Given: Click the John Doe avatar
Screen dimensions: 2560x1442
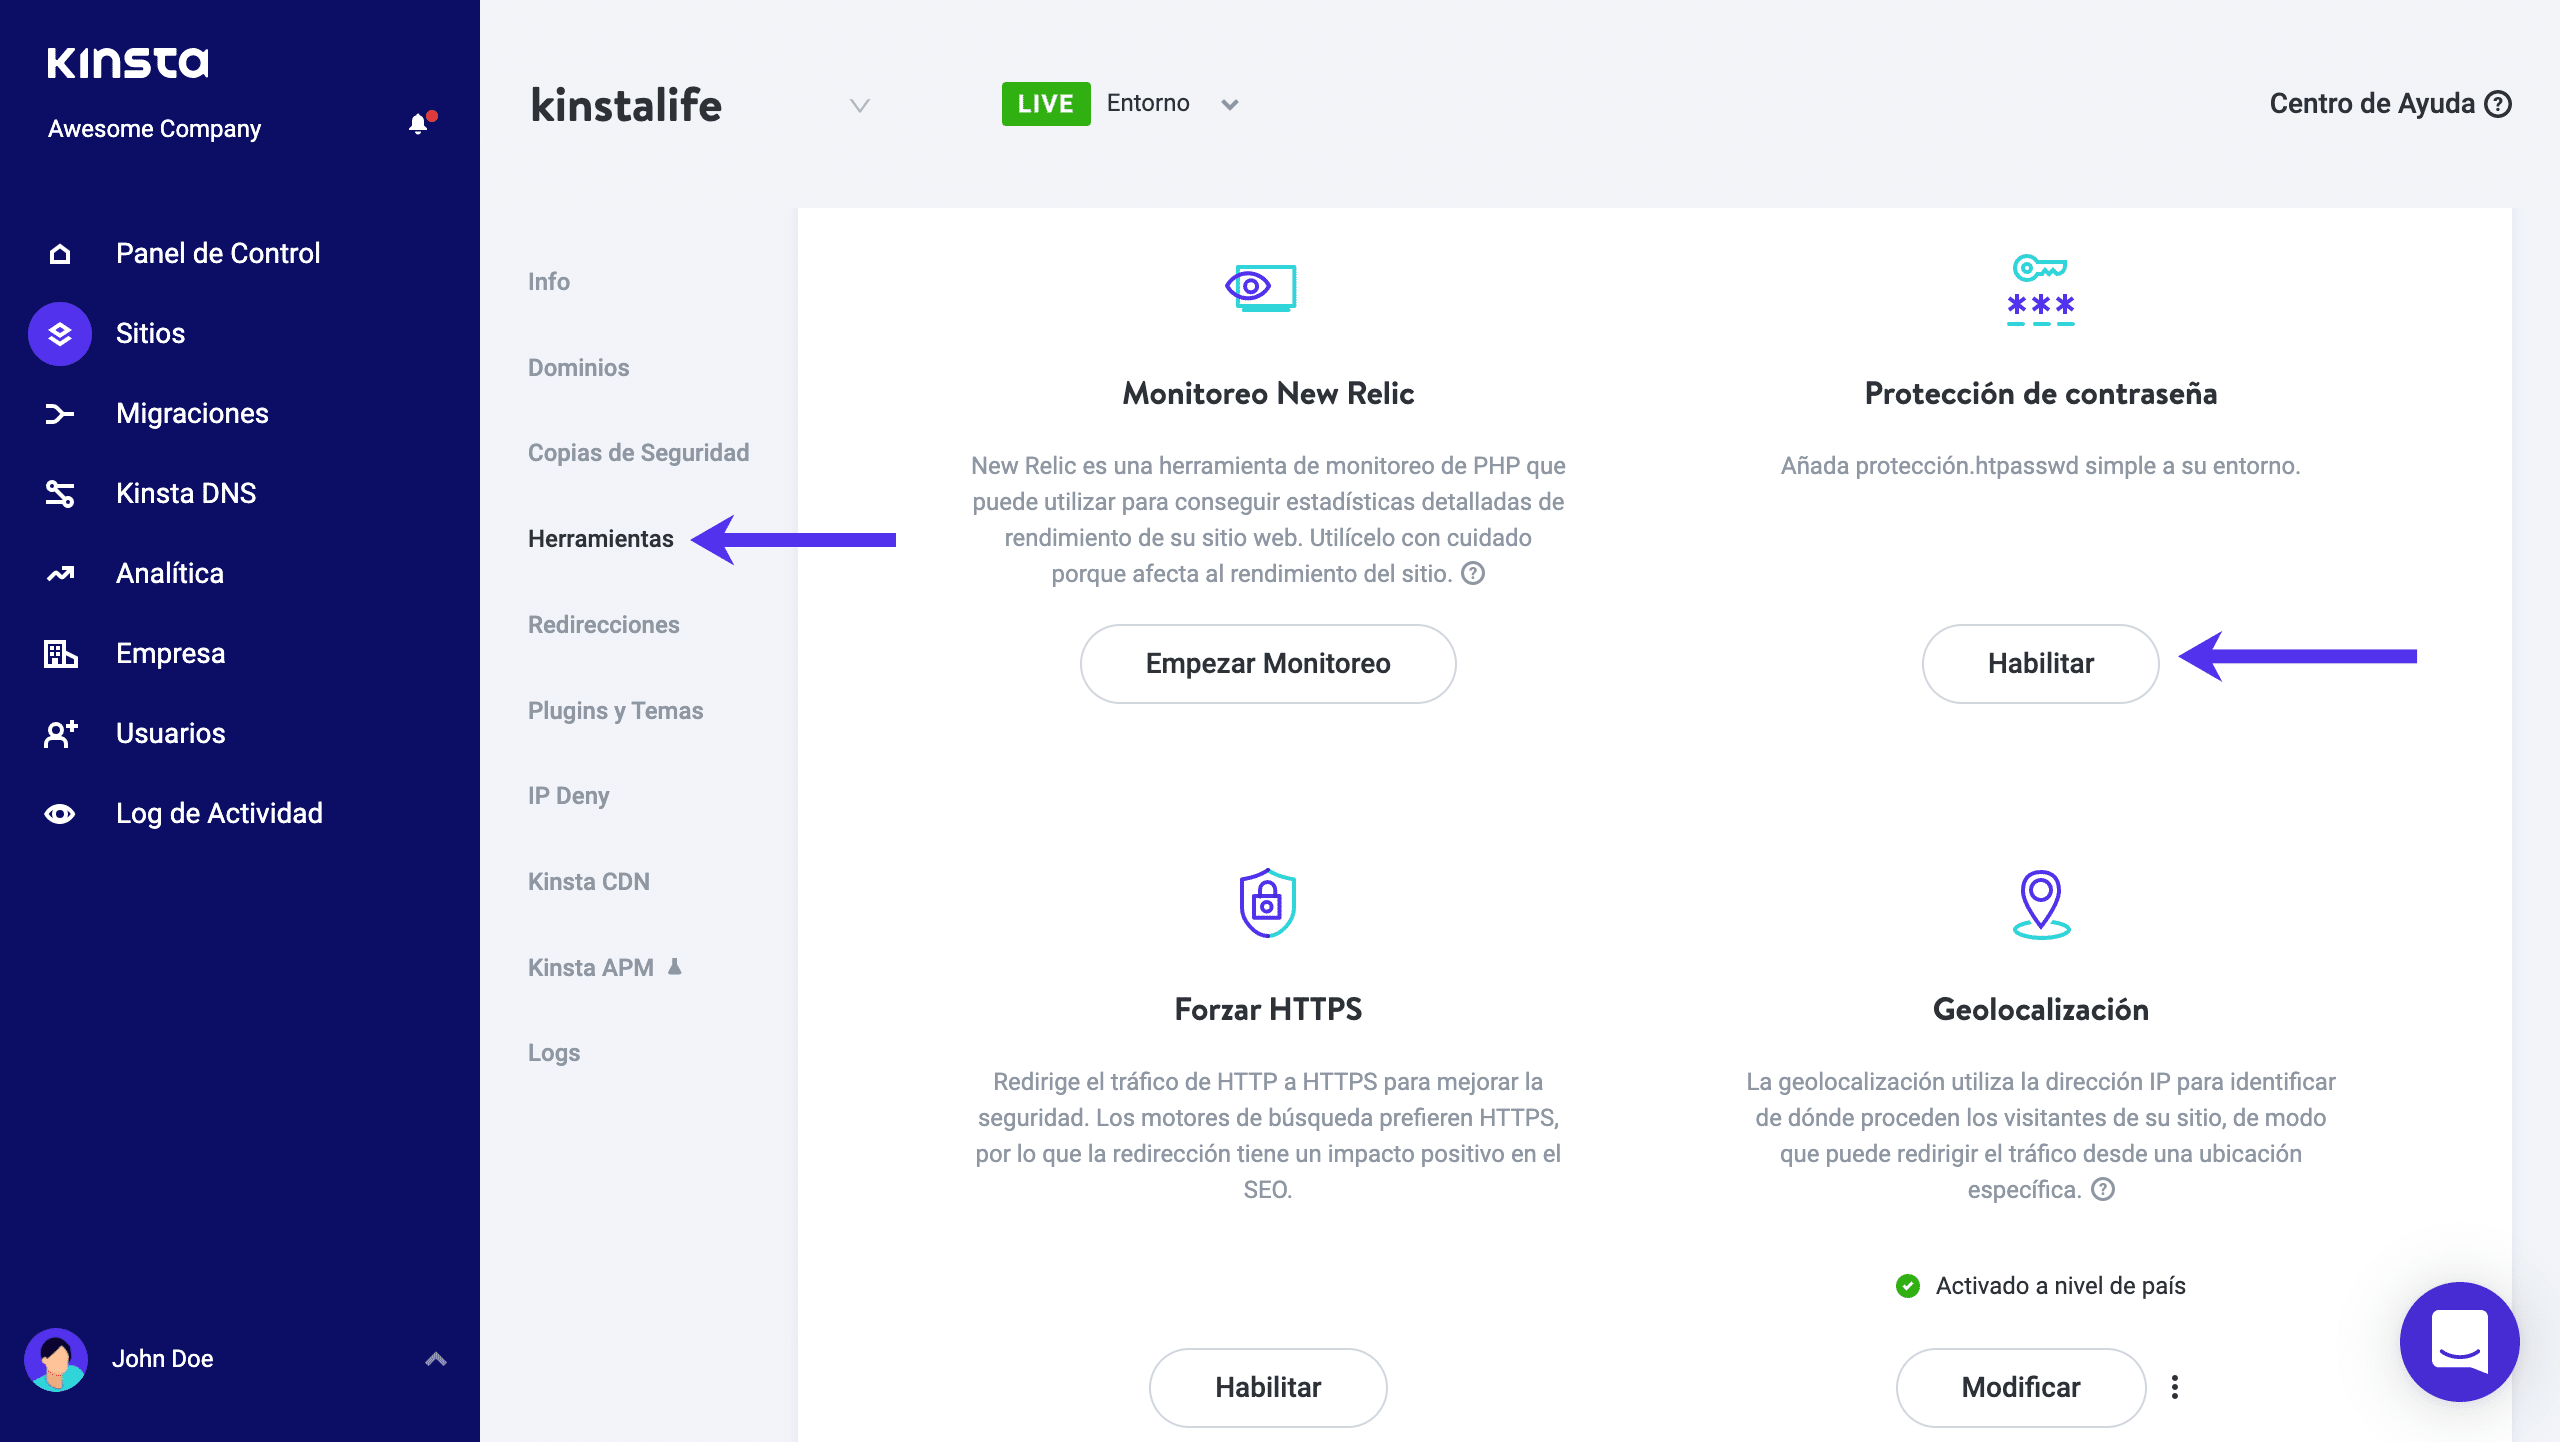Looking at the screenshot, I should click(x=56, y=1359).
